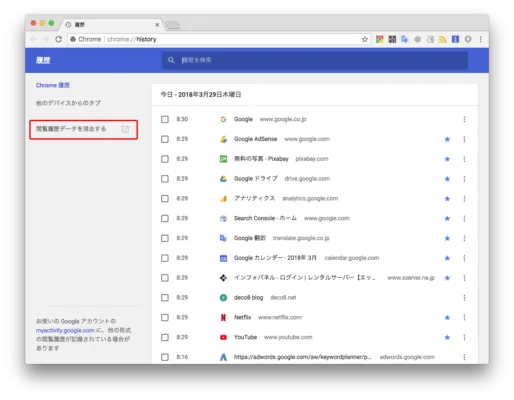Open the Chrome three-dot menu
Viewport: 514px width, 400px height.
480,39
